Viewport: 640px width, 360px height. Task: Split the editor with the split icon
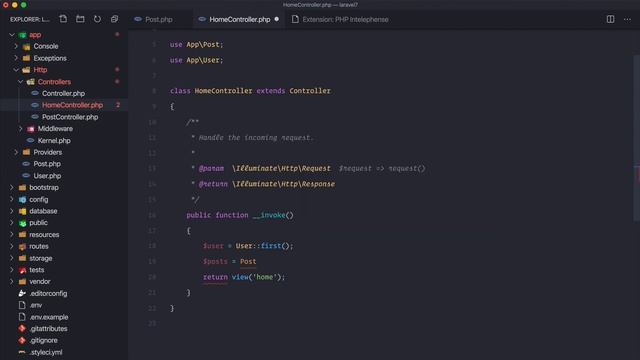[610, 19]
